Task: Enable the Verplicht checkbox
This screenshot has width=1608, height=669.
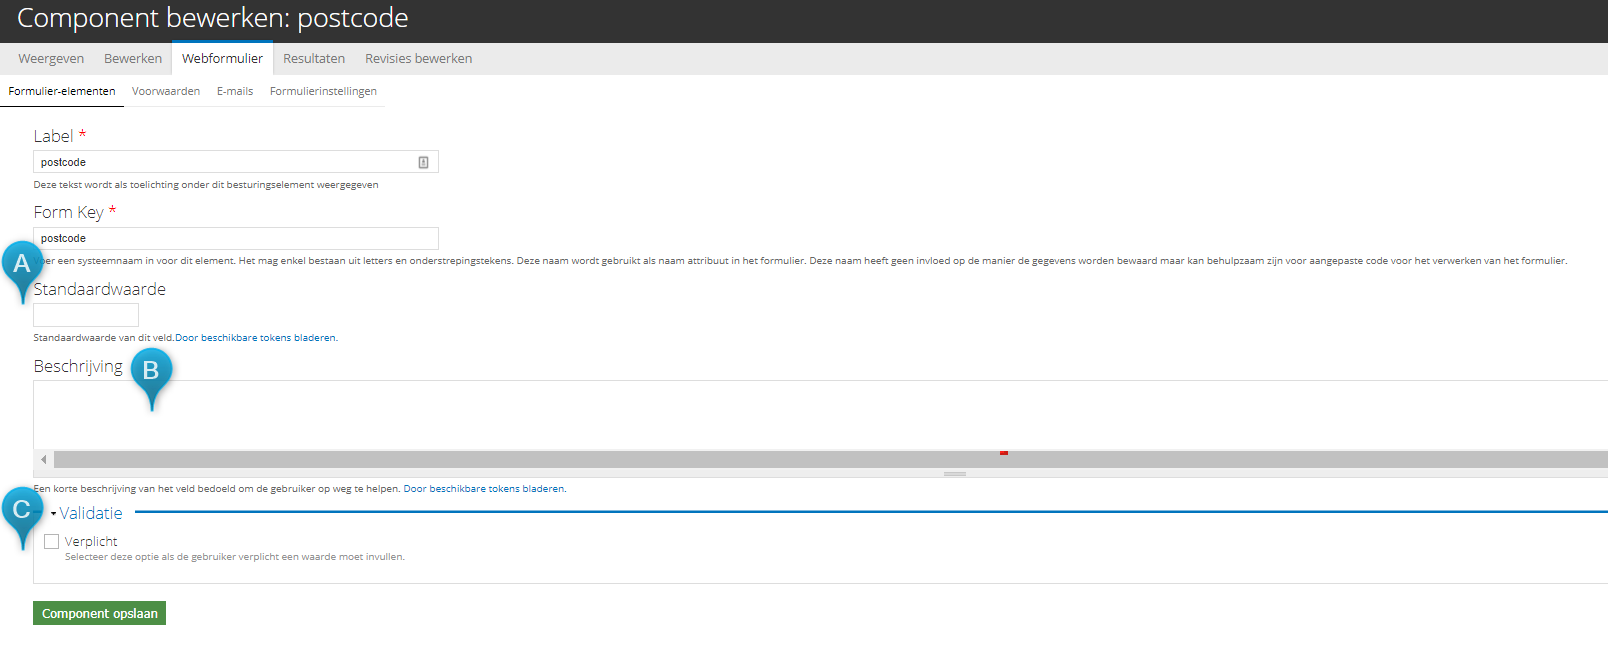Action: (52, 542)
